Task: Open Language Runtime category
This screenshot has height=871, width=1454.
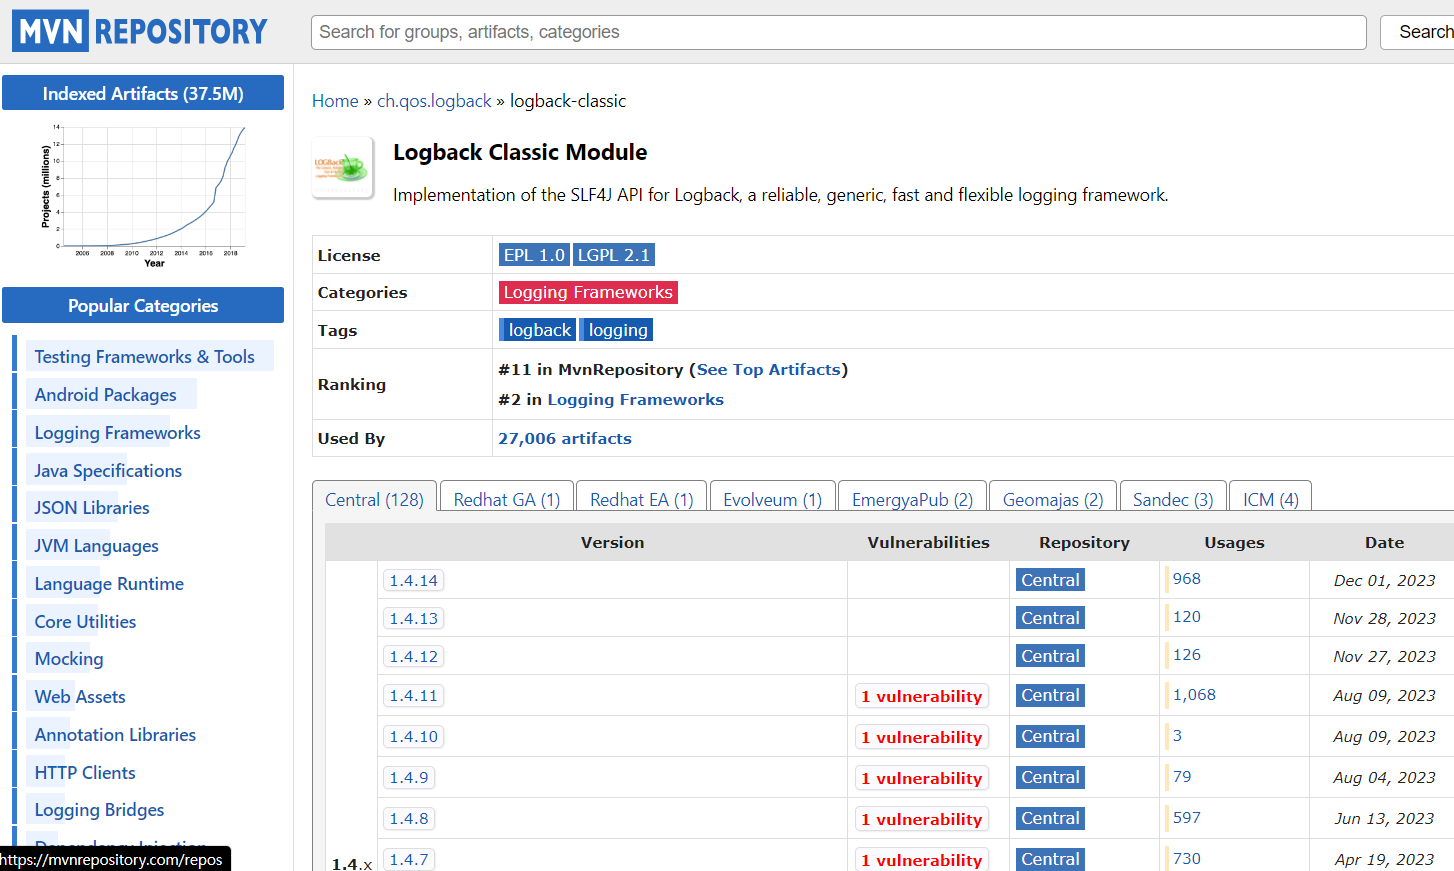Action: tap(109, 584)
